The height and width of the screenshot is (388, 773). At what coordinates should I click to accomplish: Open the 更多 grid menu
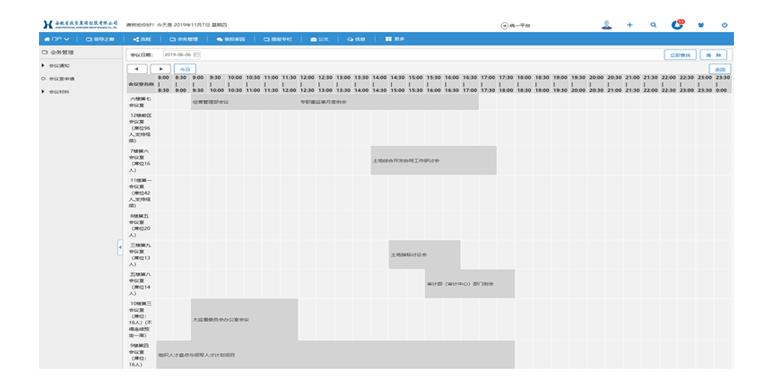(x=395, y=39)
